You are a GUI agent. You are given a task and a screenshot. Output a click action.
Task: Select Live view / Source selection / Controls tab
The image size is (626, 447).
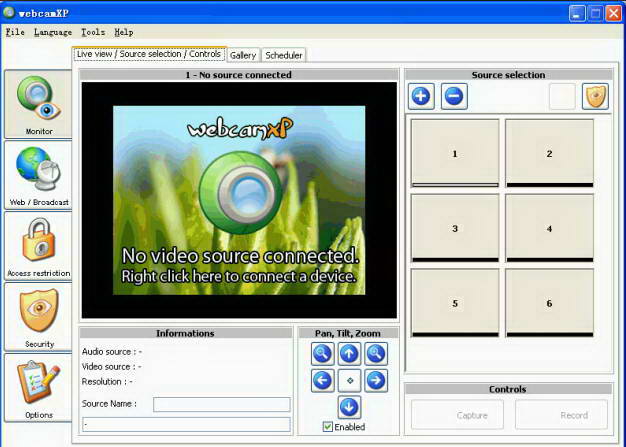tap(149, 54)
